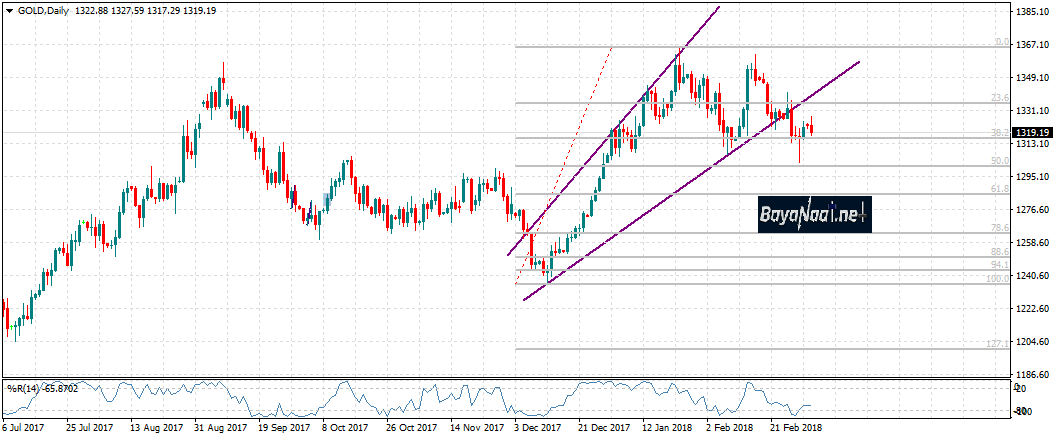Click the 1204.60 price axis label

point(1030,342)
